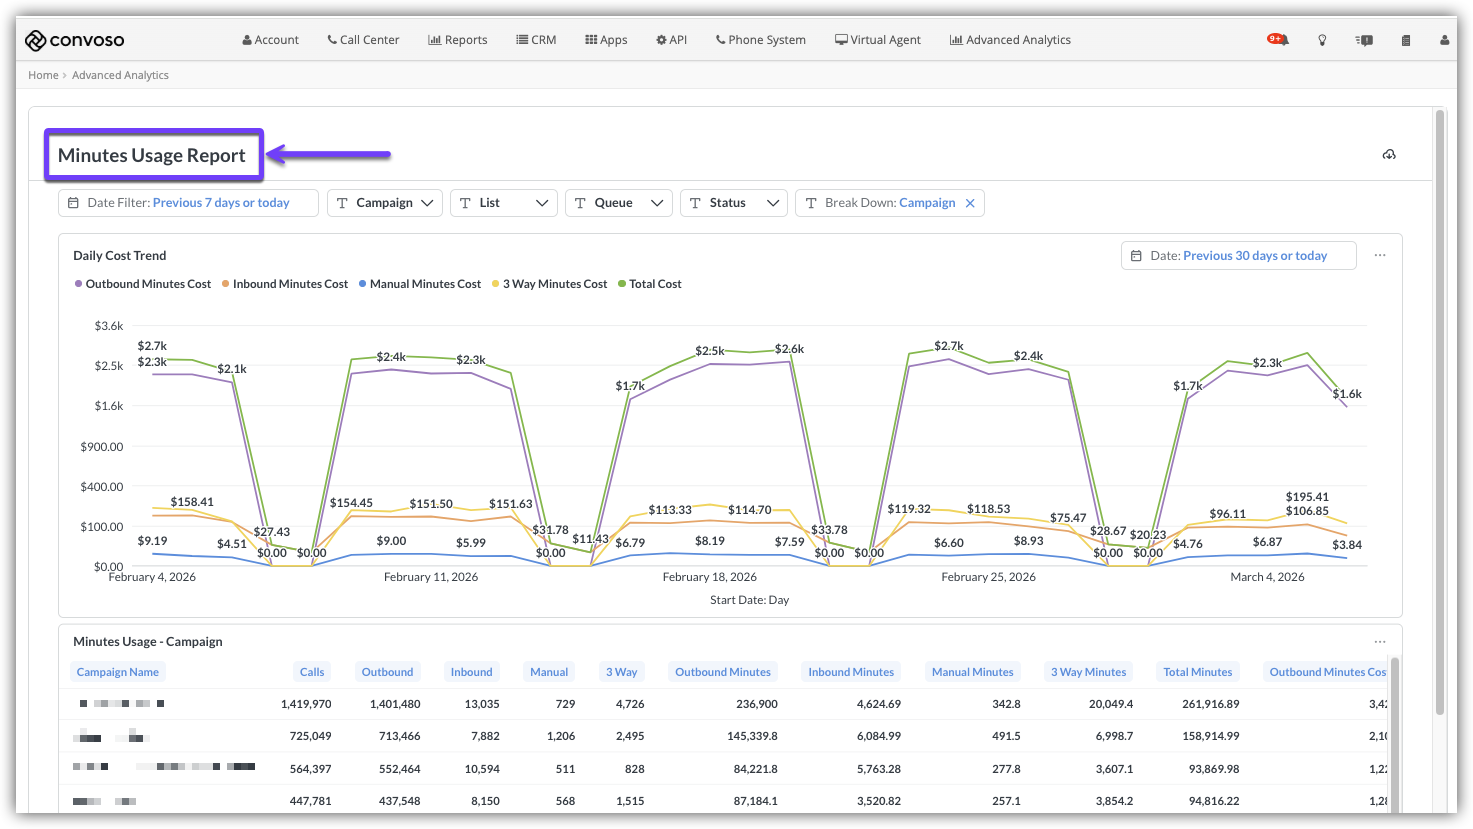Open Daily Cost Trend three-dot menu
The image size is (1473, 829).
(x=1380, y=255)
